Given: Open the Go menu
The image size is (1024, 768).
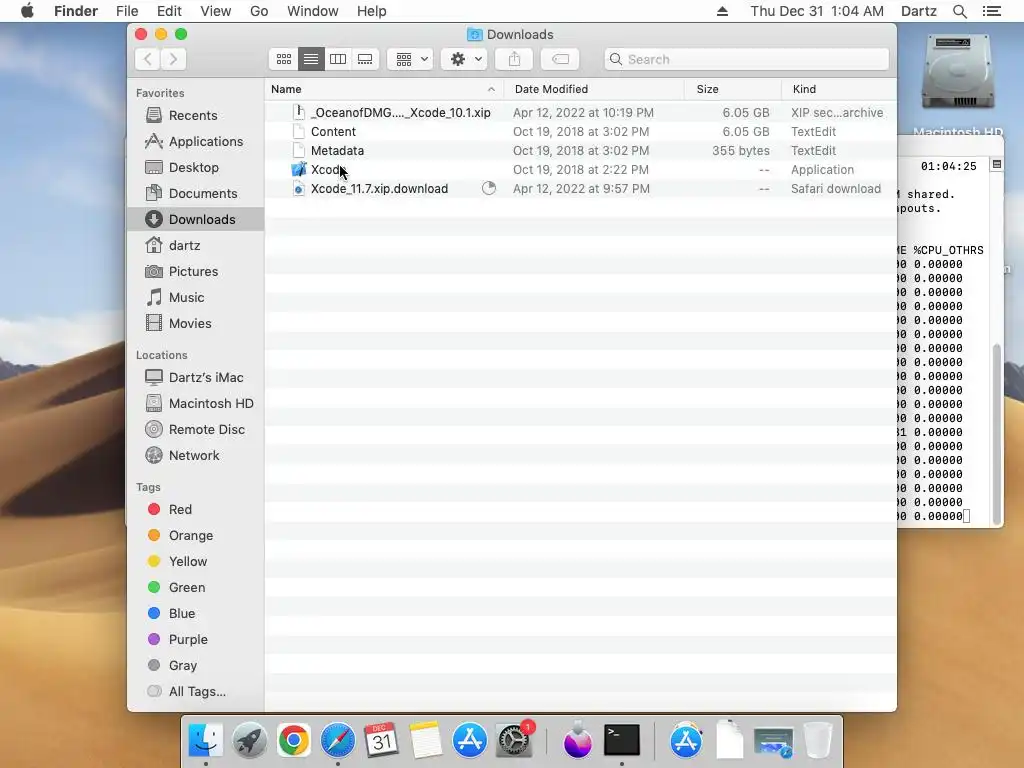Looking at the screenshot, I should click(259, 11).
